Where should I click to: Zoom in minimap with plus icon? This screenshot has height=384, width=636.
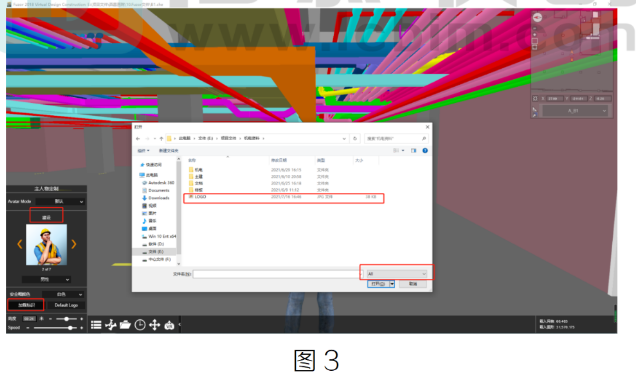click(535, 34)
